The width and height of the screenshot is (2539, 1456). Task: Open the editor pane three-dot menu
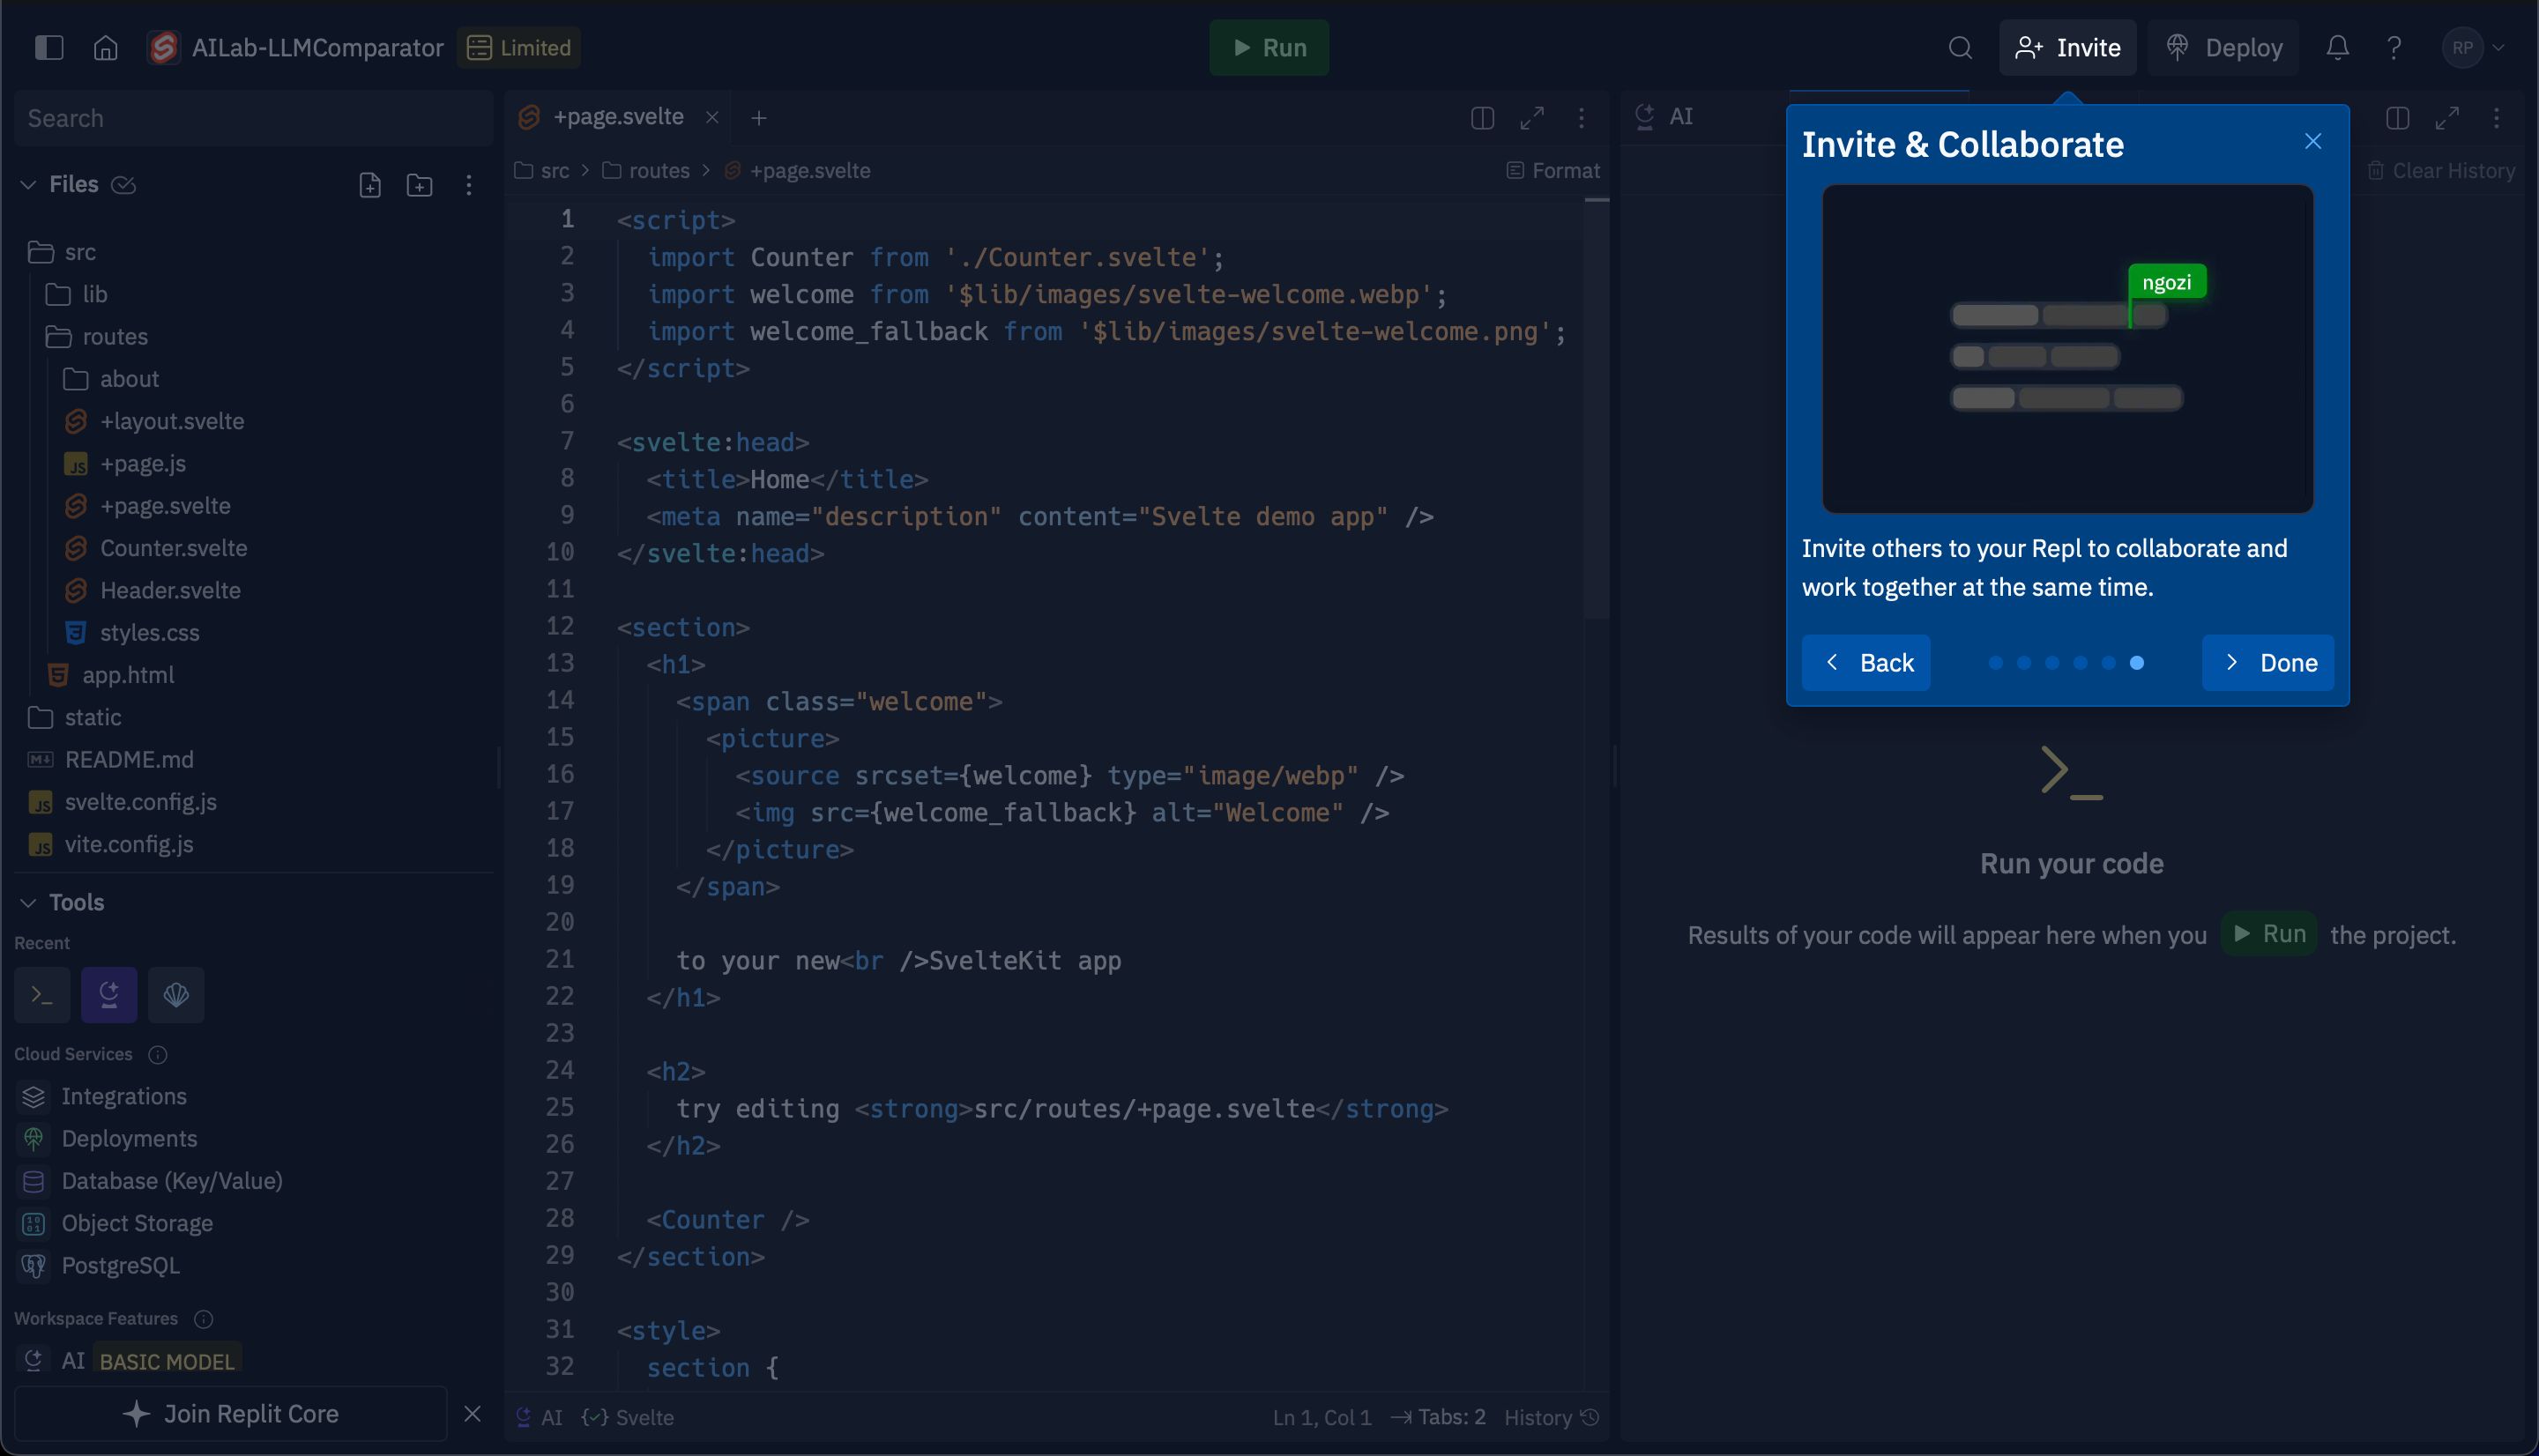[1581, 118]
